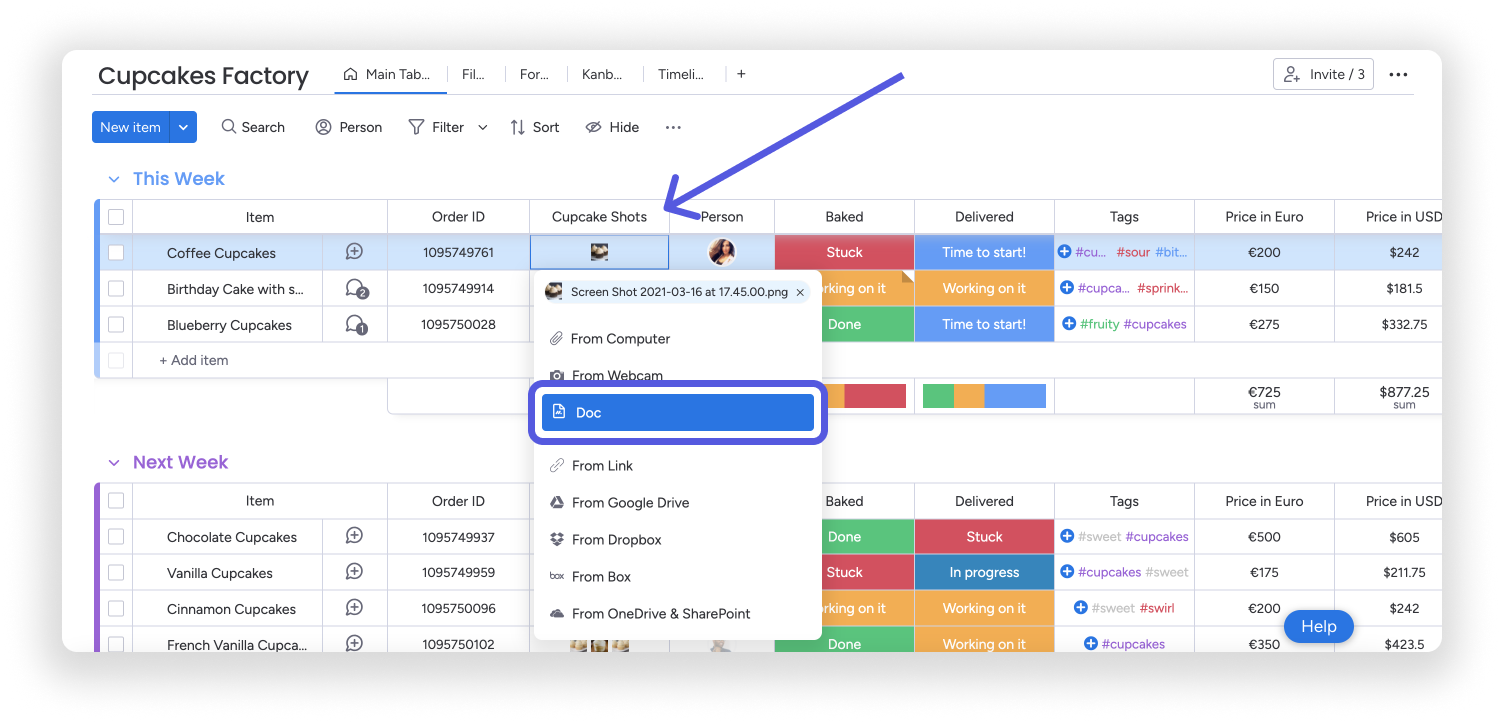Click the red Stuck status for Coffee Cupcakes
Image resolution: width=1500 pixels, height=722 pixels.
(844, 252)
